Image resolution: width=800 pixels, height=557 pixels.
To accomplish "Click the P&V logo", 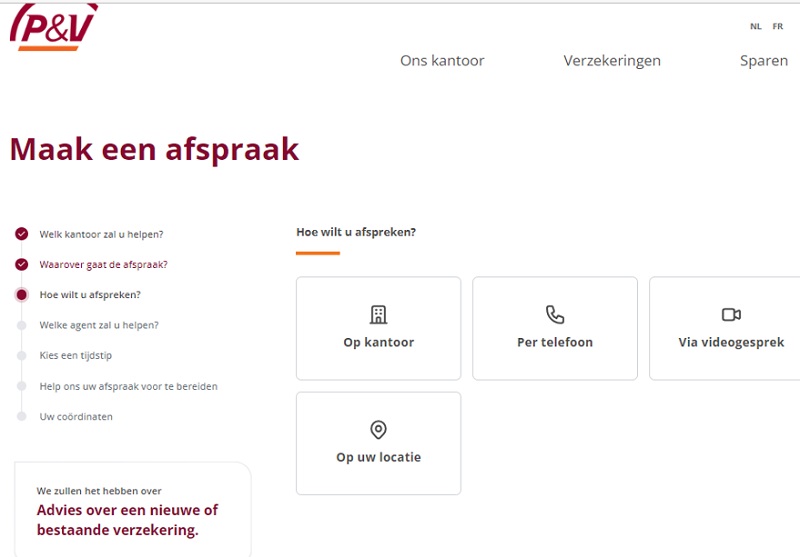I will pyautogui.click(x=54, y=28).
